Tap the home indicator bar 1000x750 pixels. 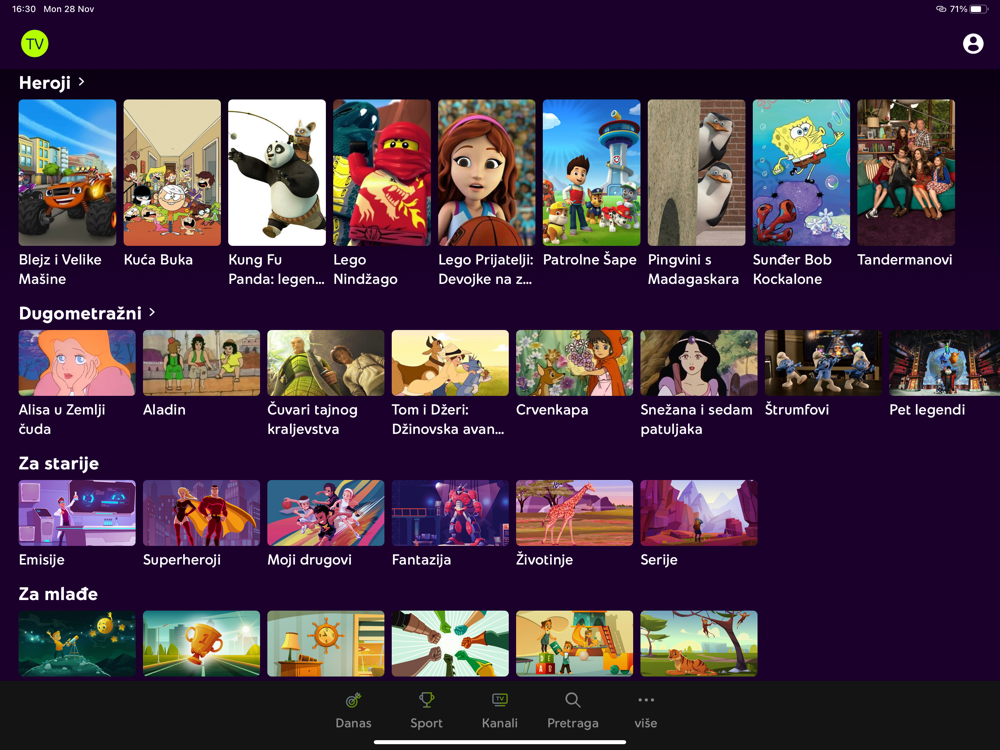[x=500, y=742]
